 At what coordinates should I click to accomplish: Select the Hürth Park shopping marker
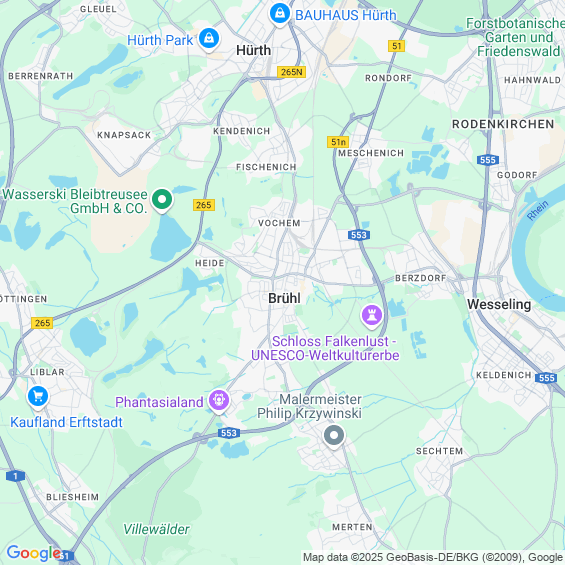pos(208,39)
